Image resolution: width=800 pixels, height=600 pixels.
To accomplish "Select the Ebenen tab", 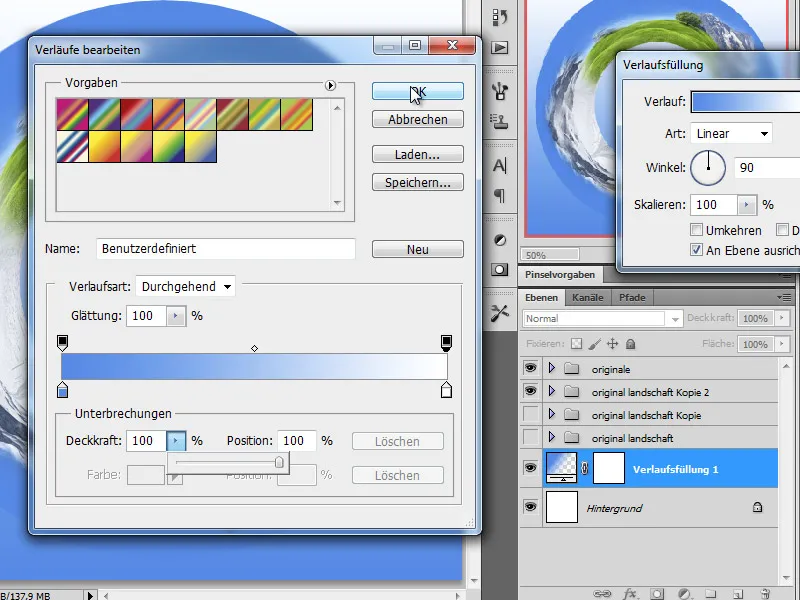I will pos(541,297).
